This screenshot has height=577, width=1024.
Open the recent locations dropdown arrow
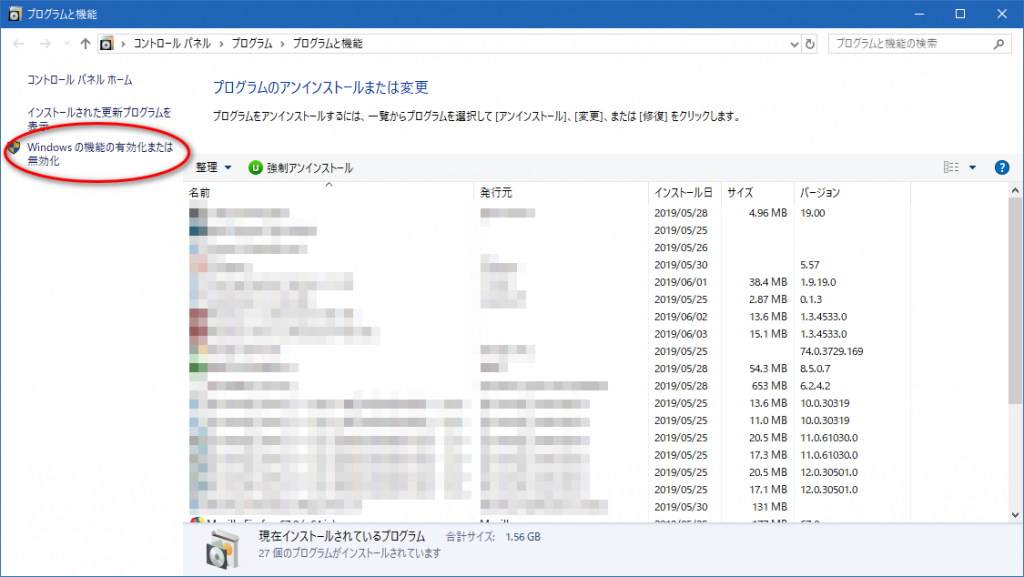[x=67, y=44]
